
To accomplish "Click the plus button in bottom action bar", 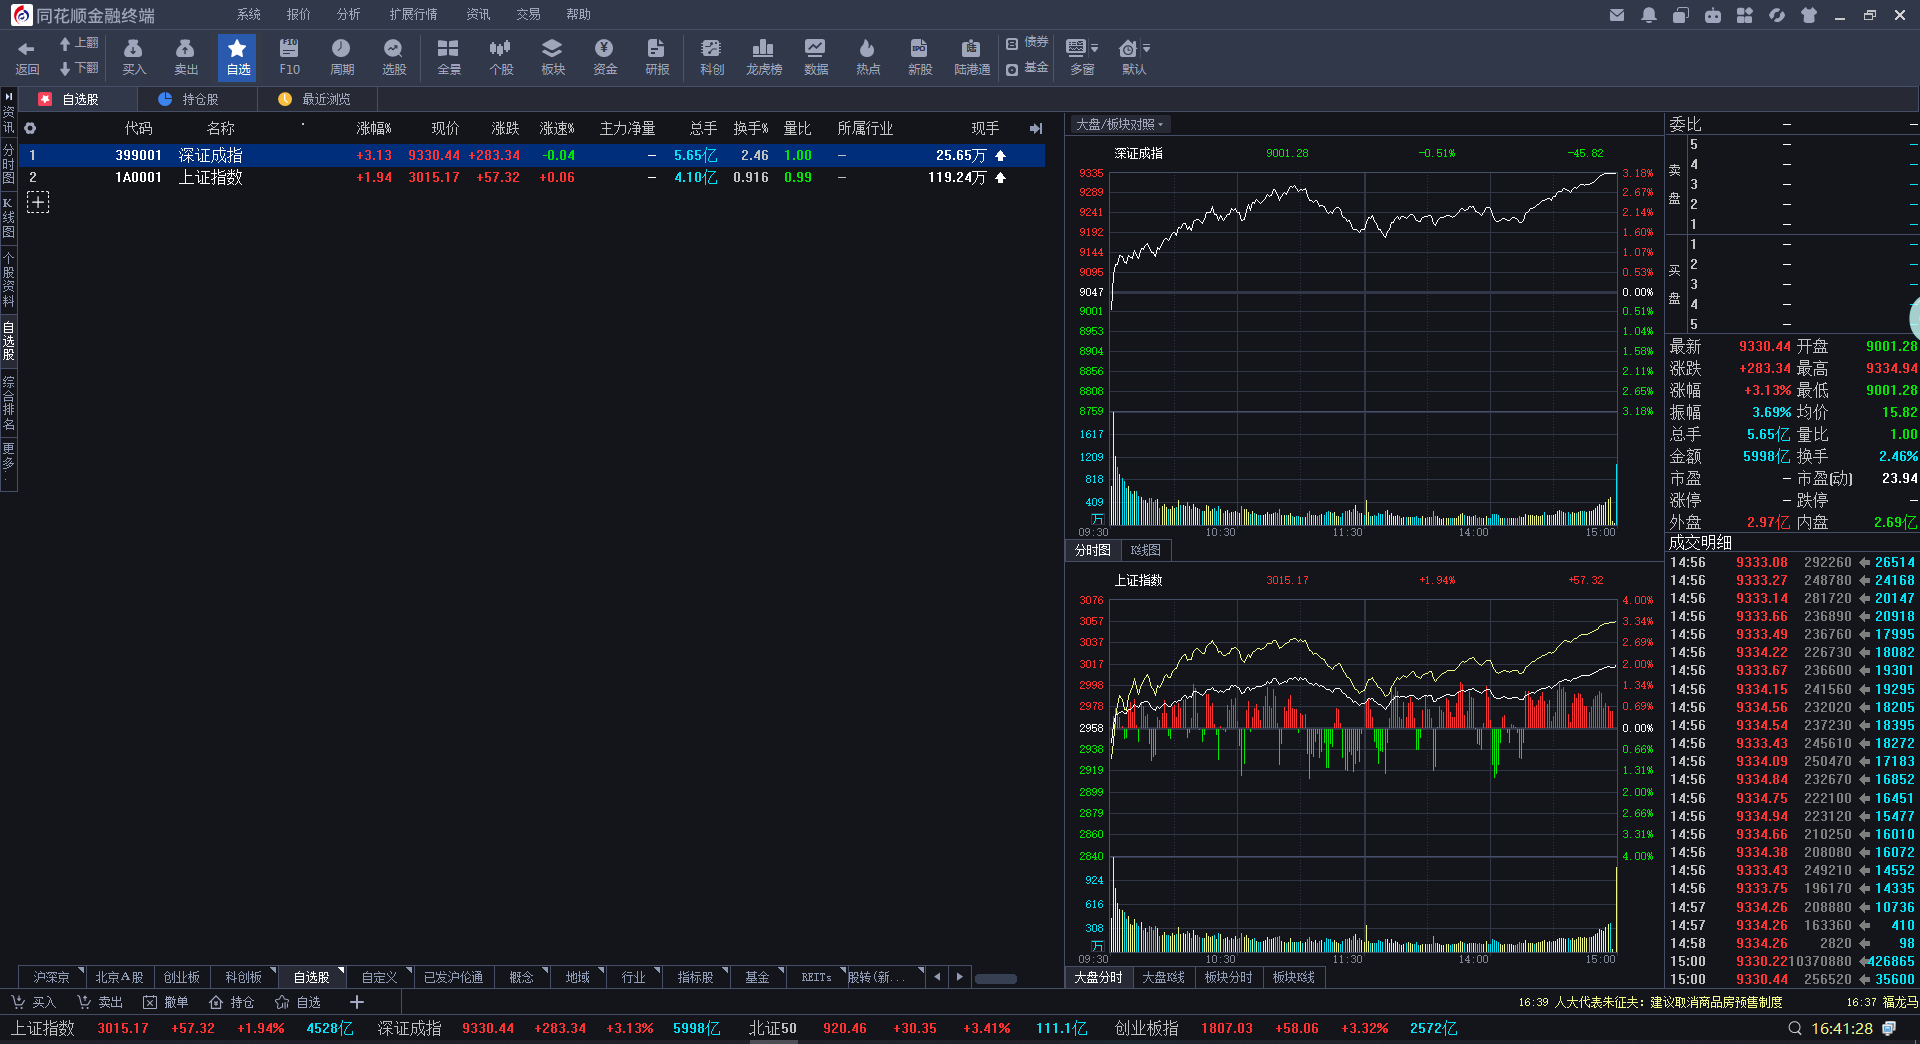I will pos(357,1002).
